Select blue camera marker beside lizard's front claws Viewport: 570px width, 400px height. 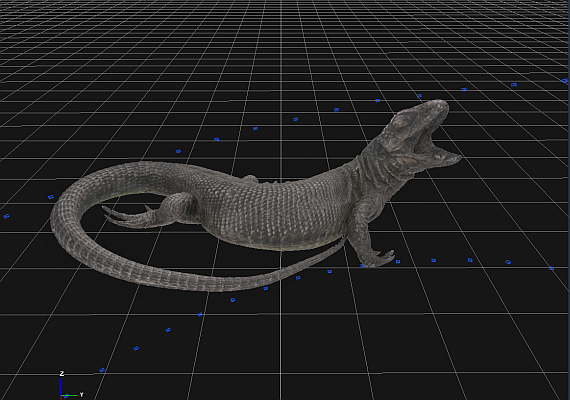(x=398, y=261)
